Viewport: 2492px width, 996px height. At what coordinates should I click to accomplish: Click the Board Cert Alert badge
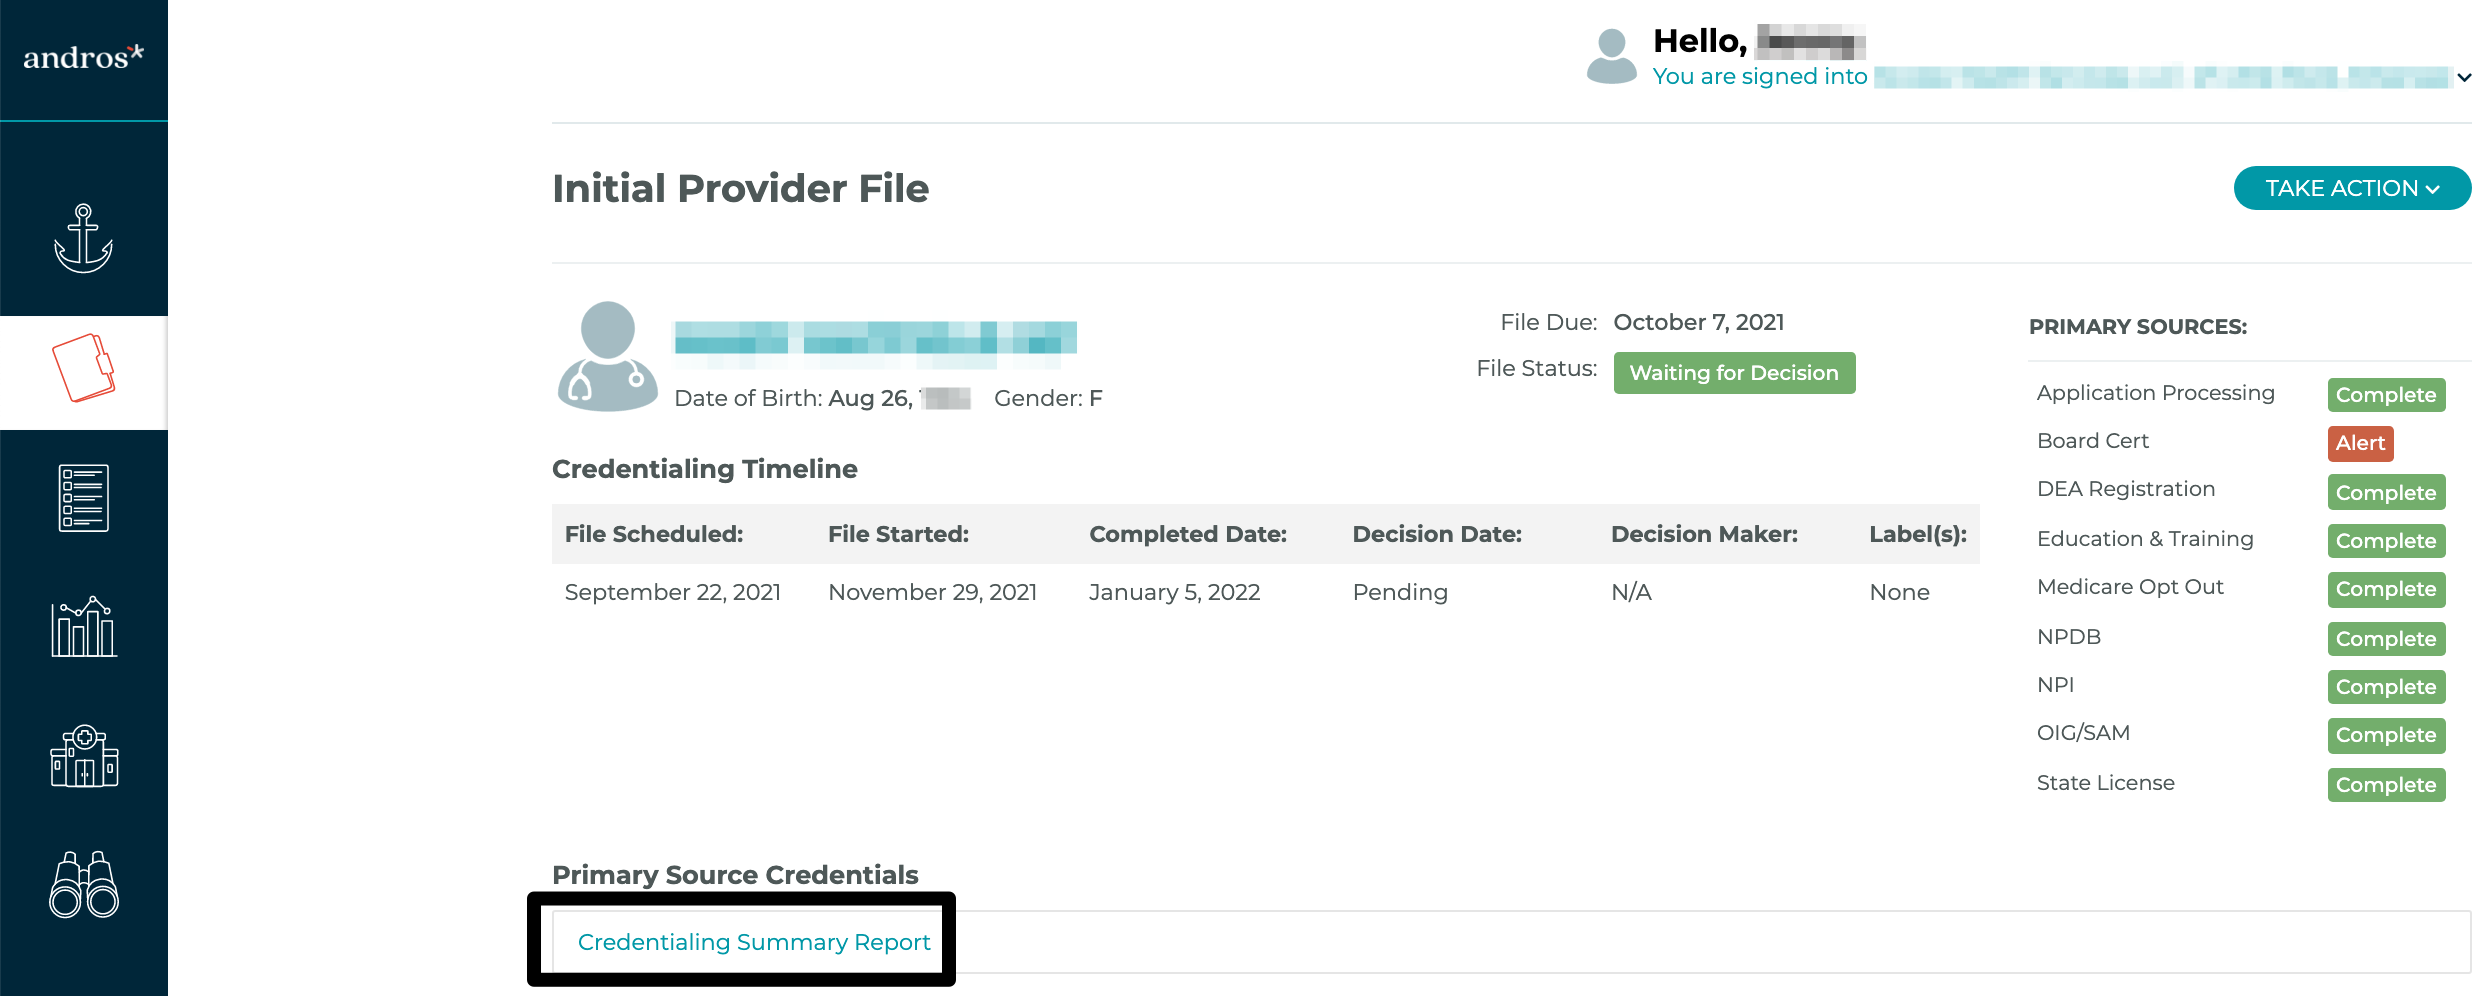[x=2360, y=443]
